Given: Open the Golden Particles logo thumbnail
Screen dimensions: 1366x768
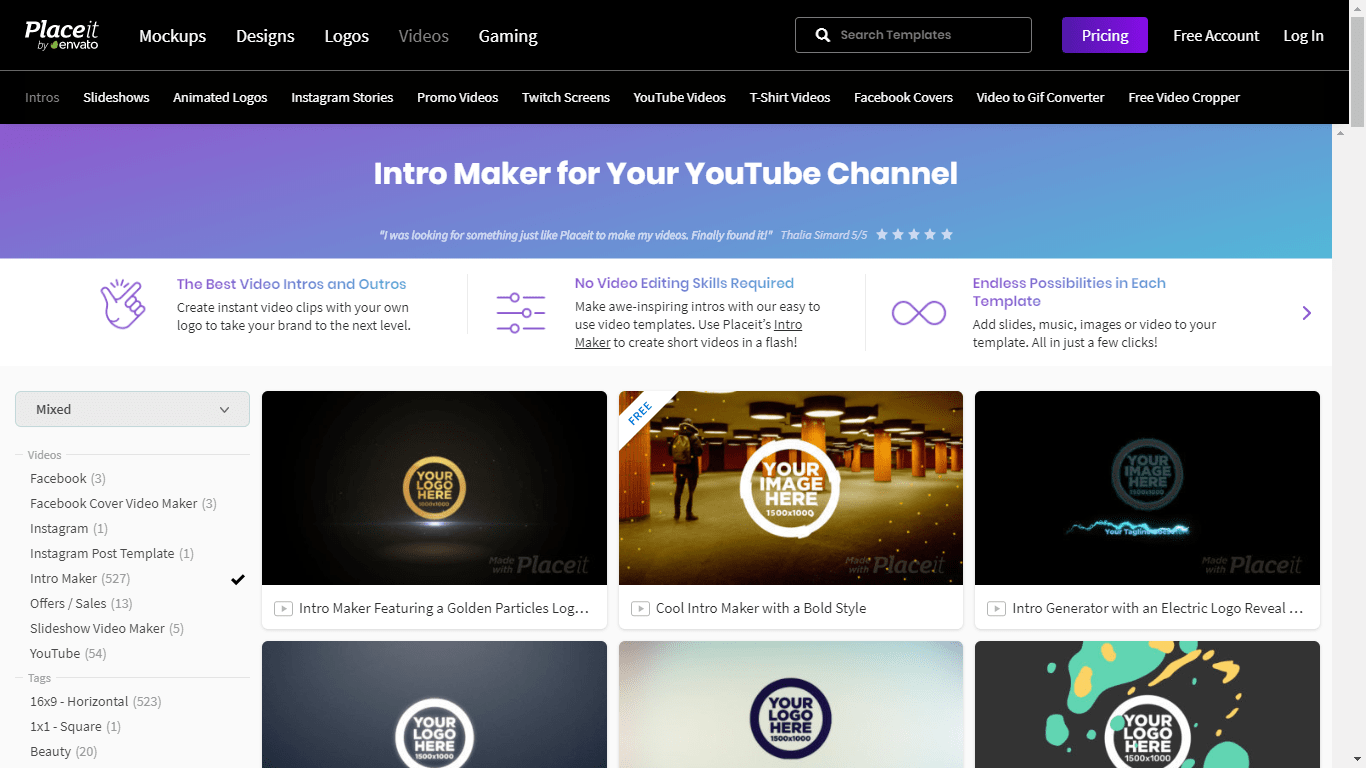Looking at the screenshot, I should coord(434,488).
